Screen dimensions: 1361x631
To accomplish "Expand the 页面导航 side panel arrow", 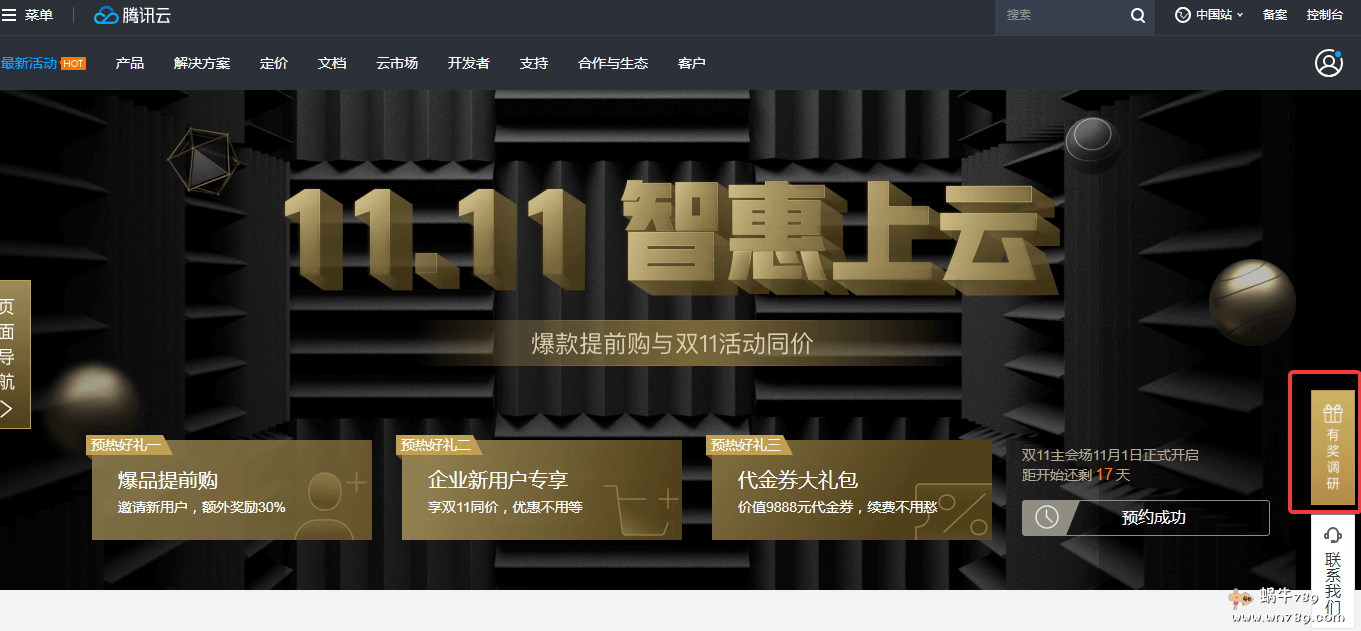I will [x=8, y=408].
